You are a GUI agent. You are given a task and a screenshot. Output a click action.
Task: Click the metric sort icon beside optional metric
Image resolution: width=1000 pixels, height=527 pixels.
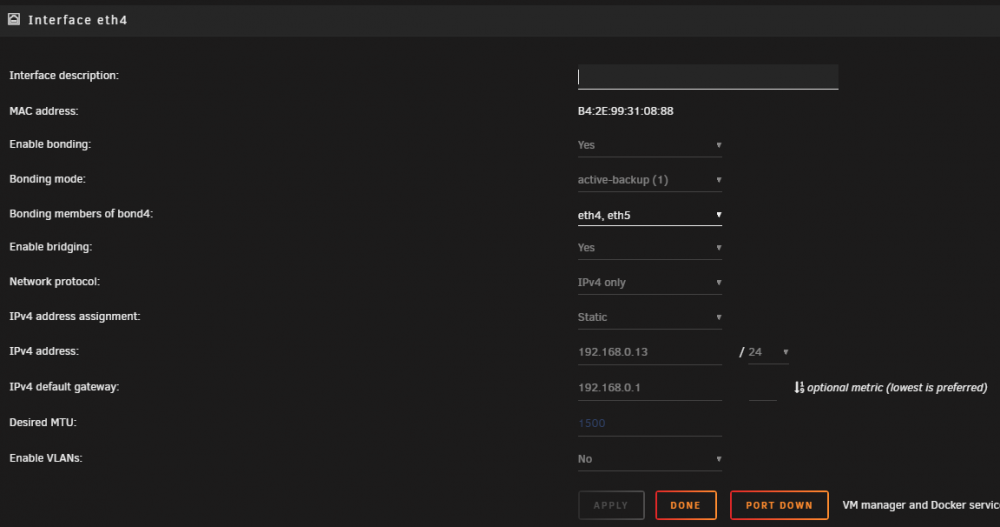tap(799, 387)
